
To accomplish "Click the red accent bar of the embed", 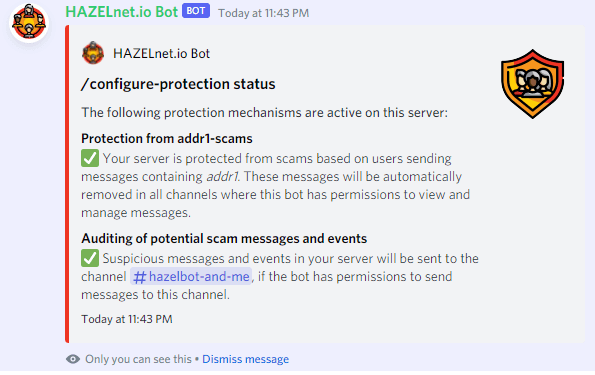I will pyautogui.click(x=67, y=184).
